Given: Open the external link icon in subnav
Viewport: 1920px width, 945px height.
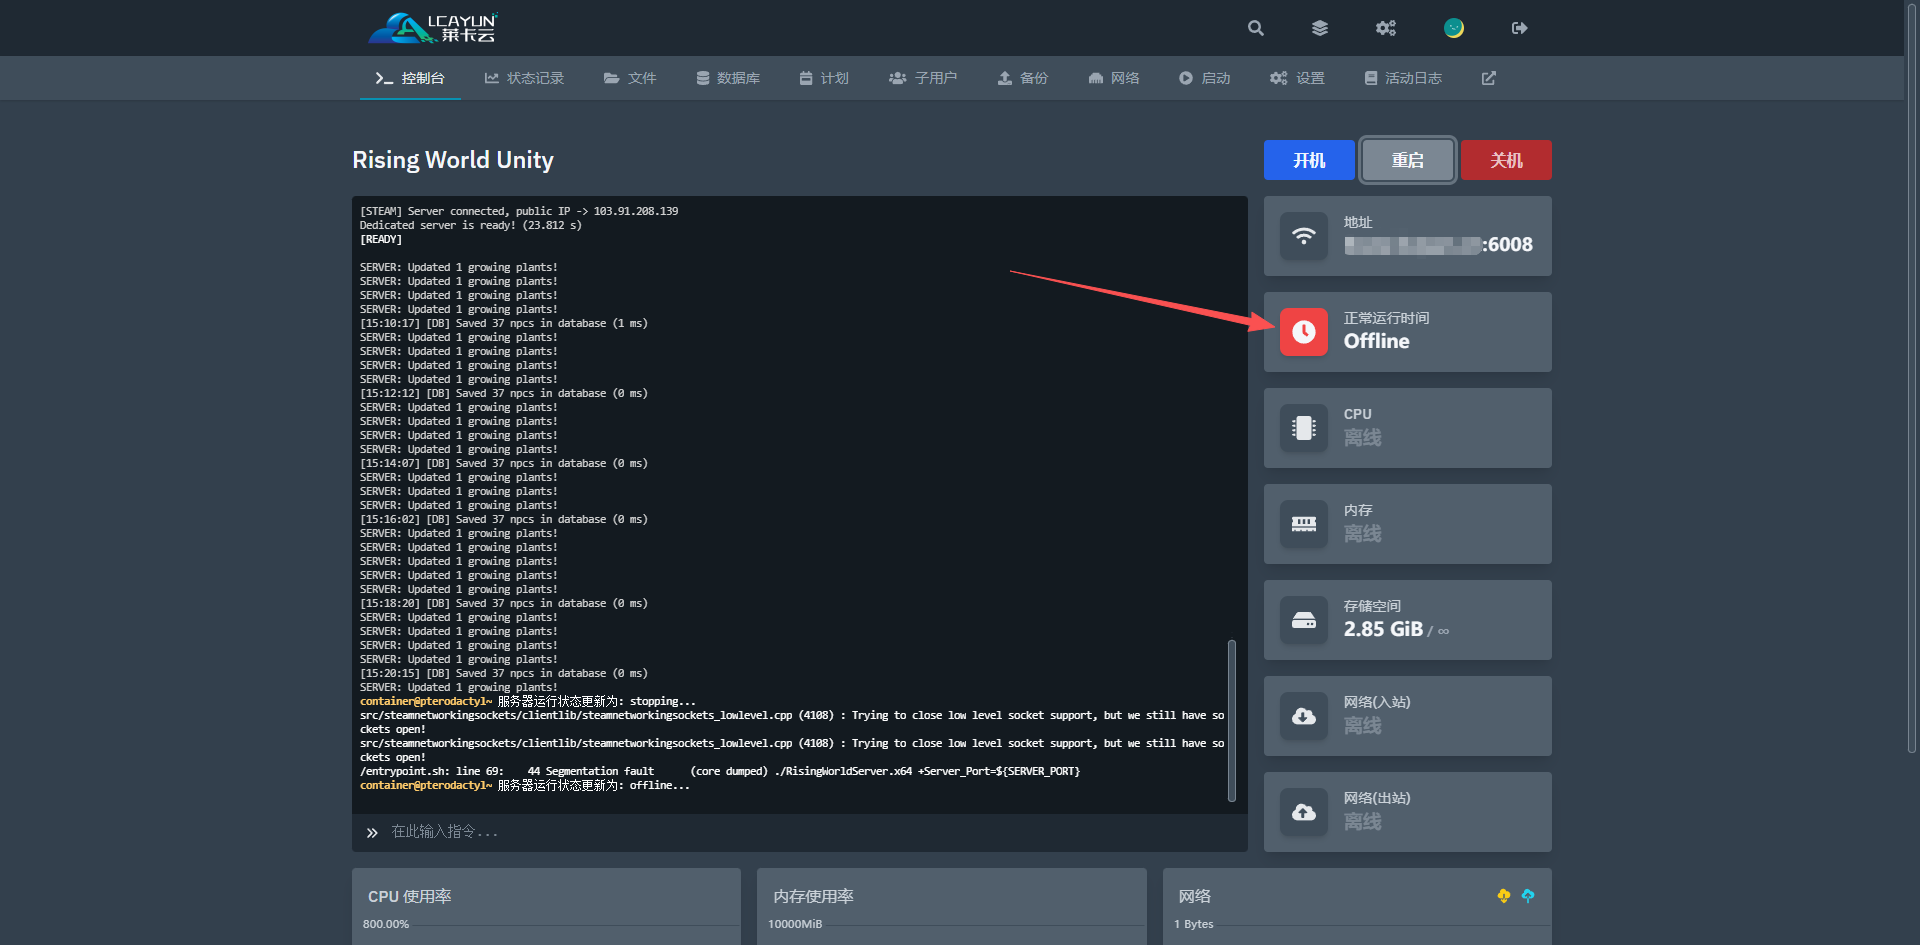Looking at the screenshot, I should tap(1489, 78).
